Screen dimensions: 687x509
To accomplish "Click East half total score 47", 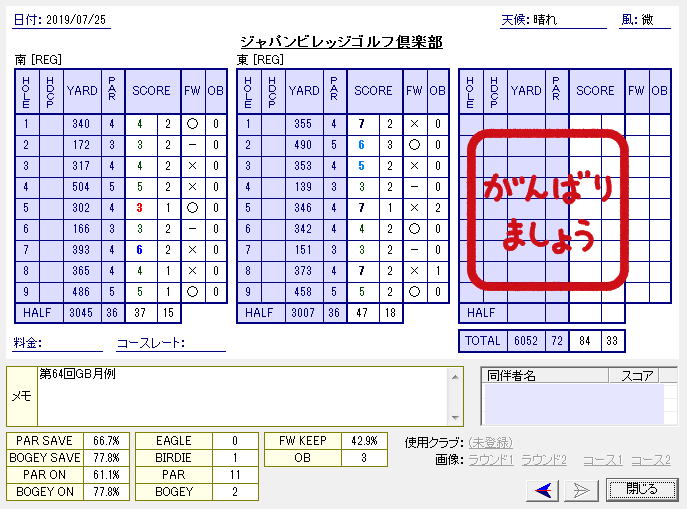I will 362,313.
